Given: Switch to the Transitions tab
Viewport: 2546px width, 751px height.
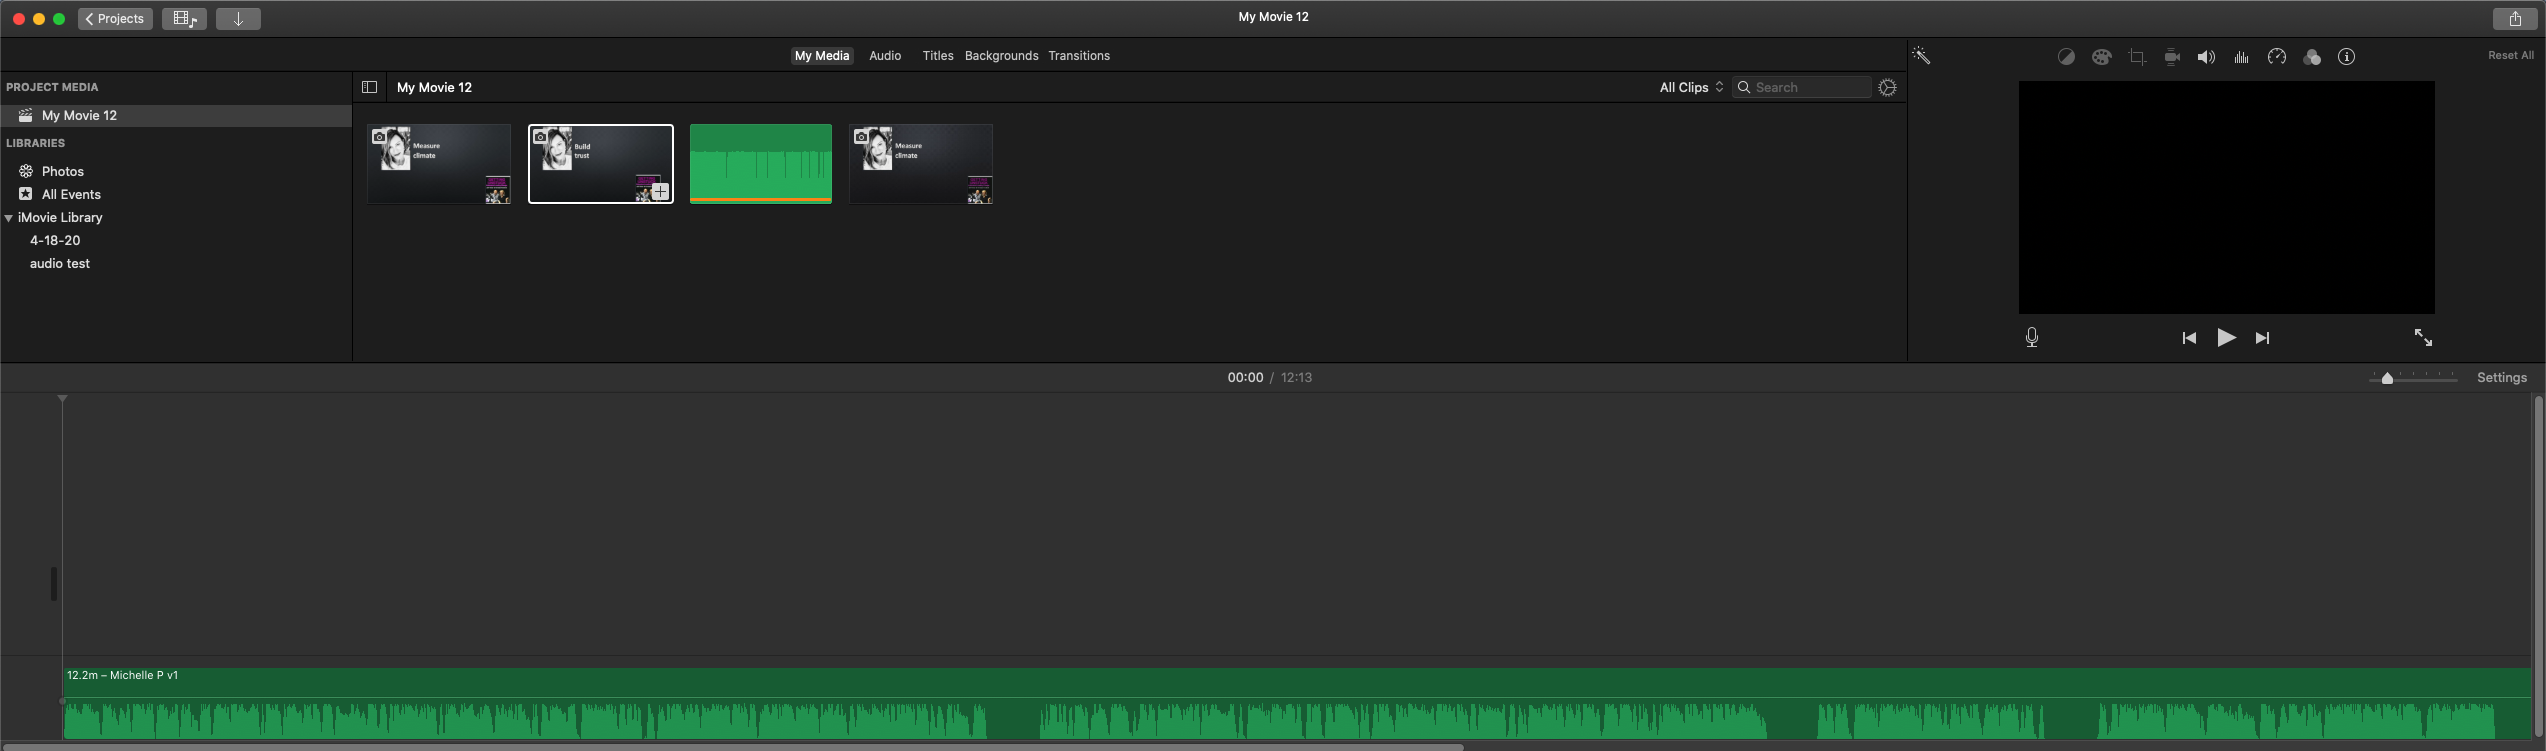Looking at the screenshot, I should tap(1079, 56).
